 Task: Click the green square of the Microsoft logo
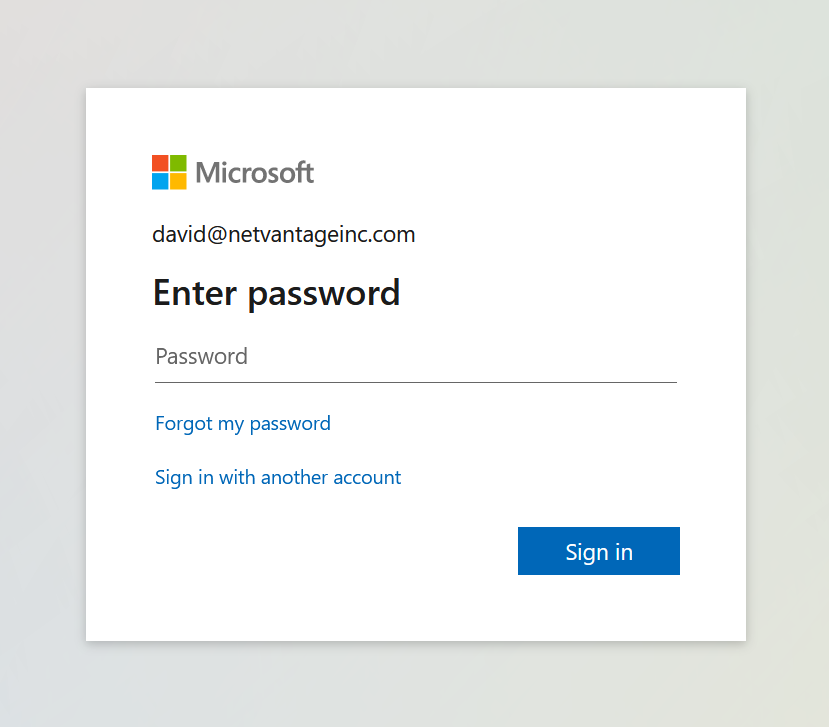click(178, 163)
